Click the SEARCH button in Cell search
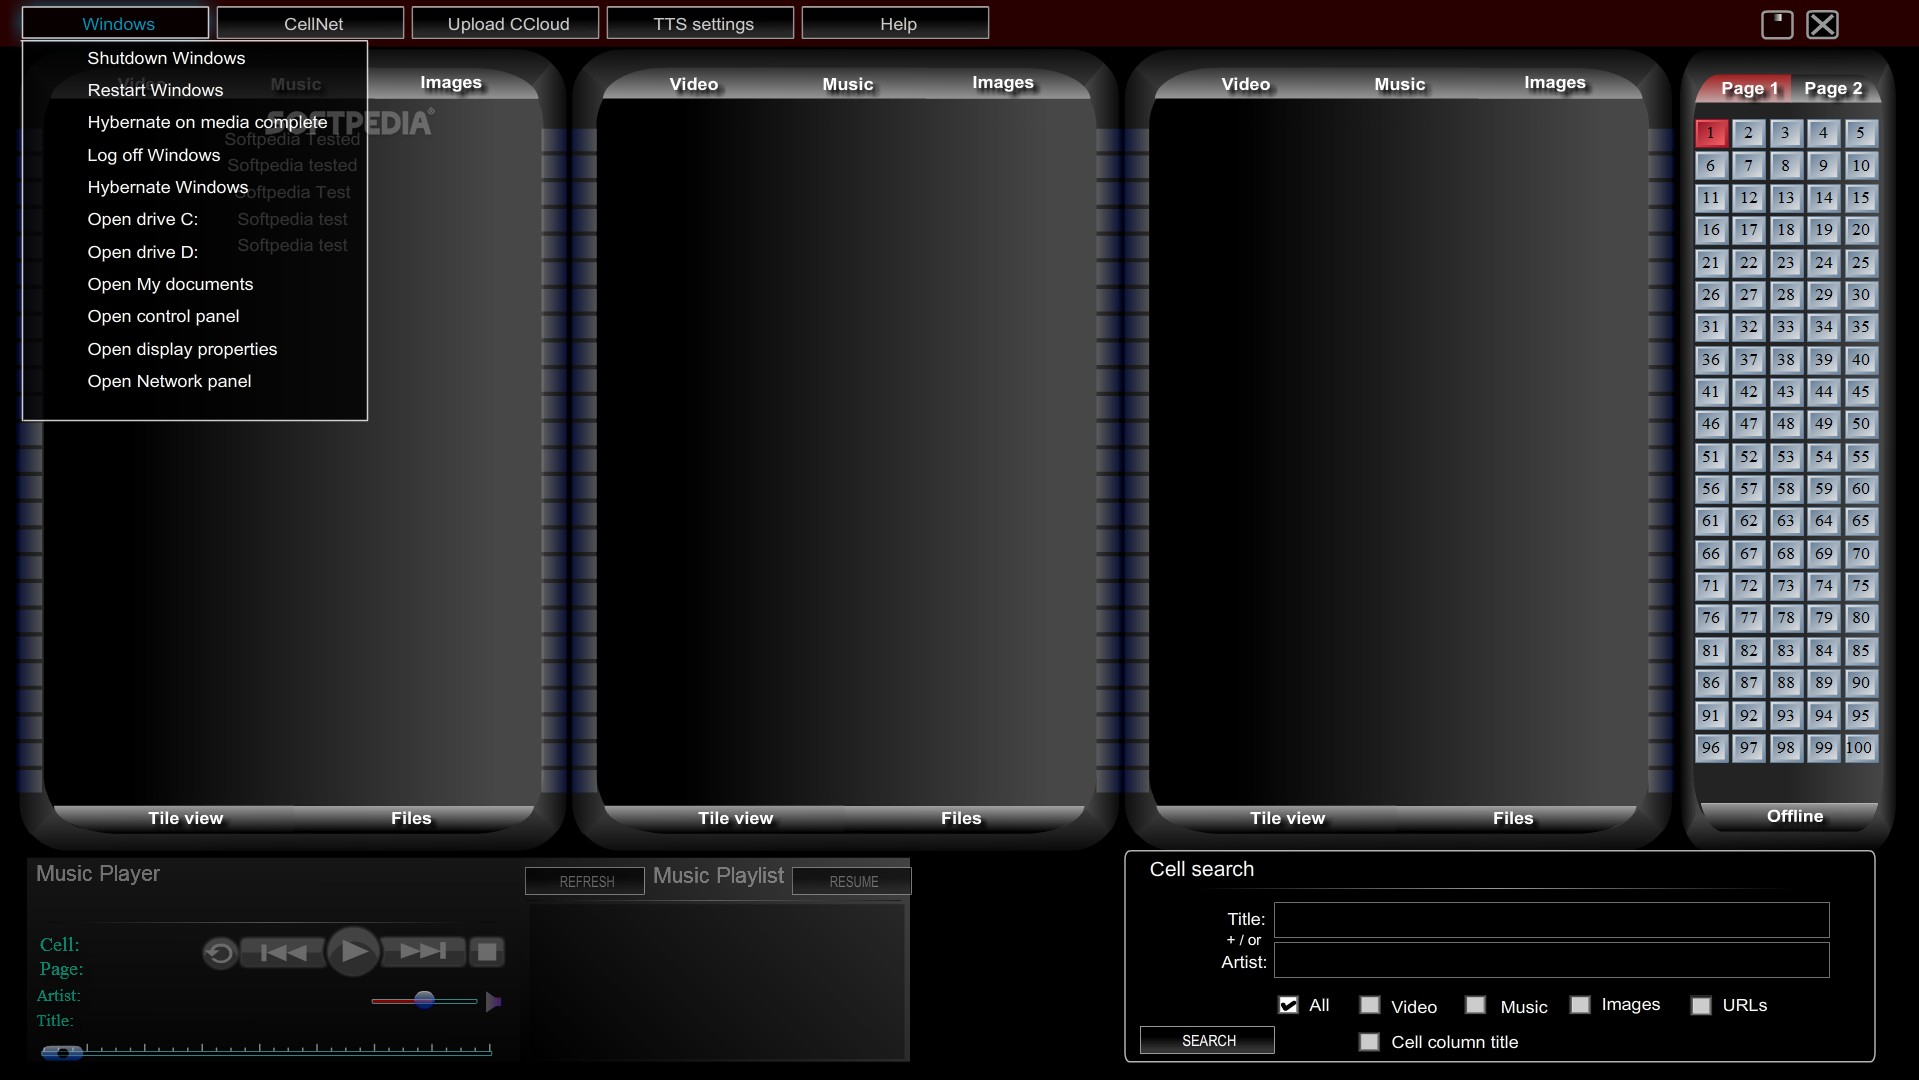This screenshot has height=1080, width=1919. 1207,1041
